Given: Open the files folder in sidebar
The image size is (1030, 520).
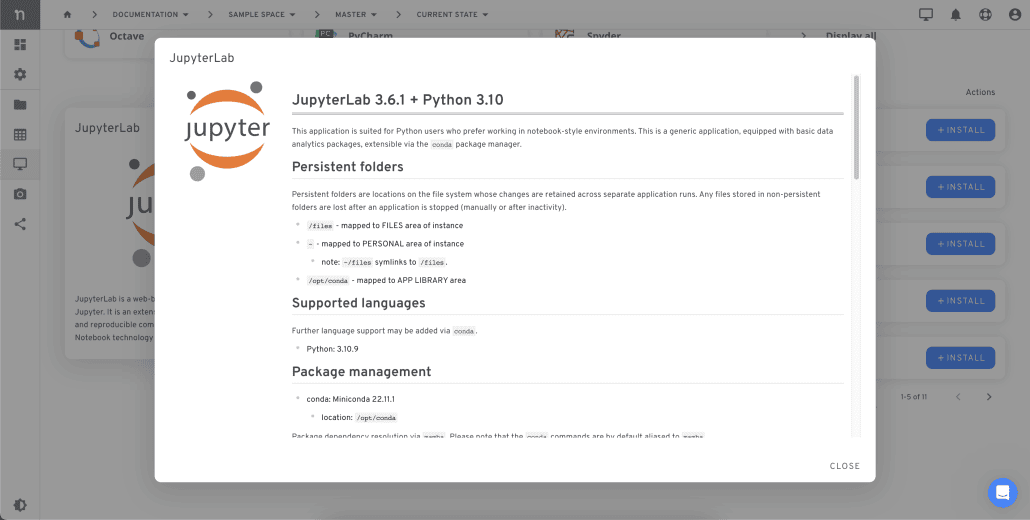Looking at the screenshot, I should [20, 105].
